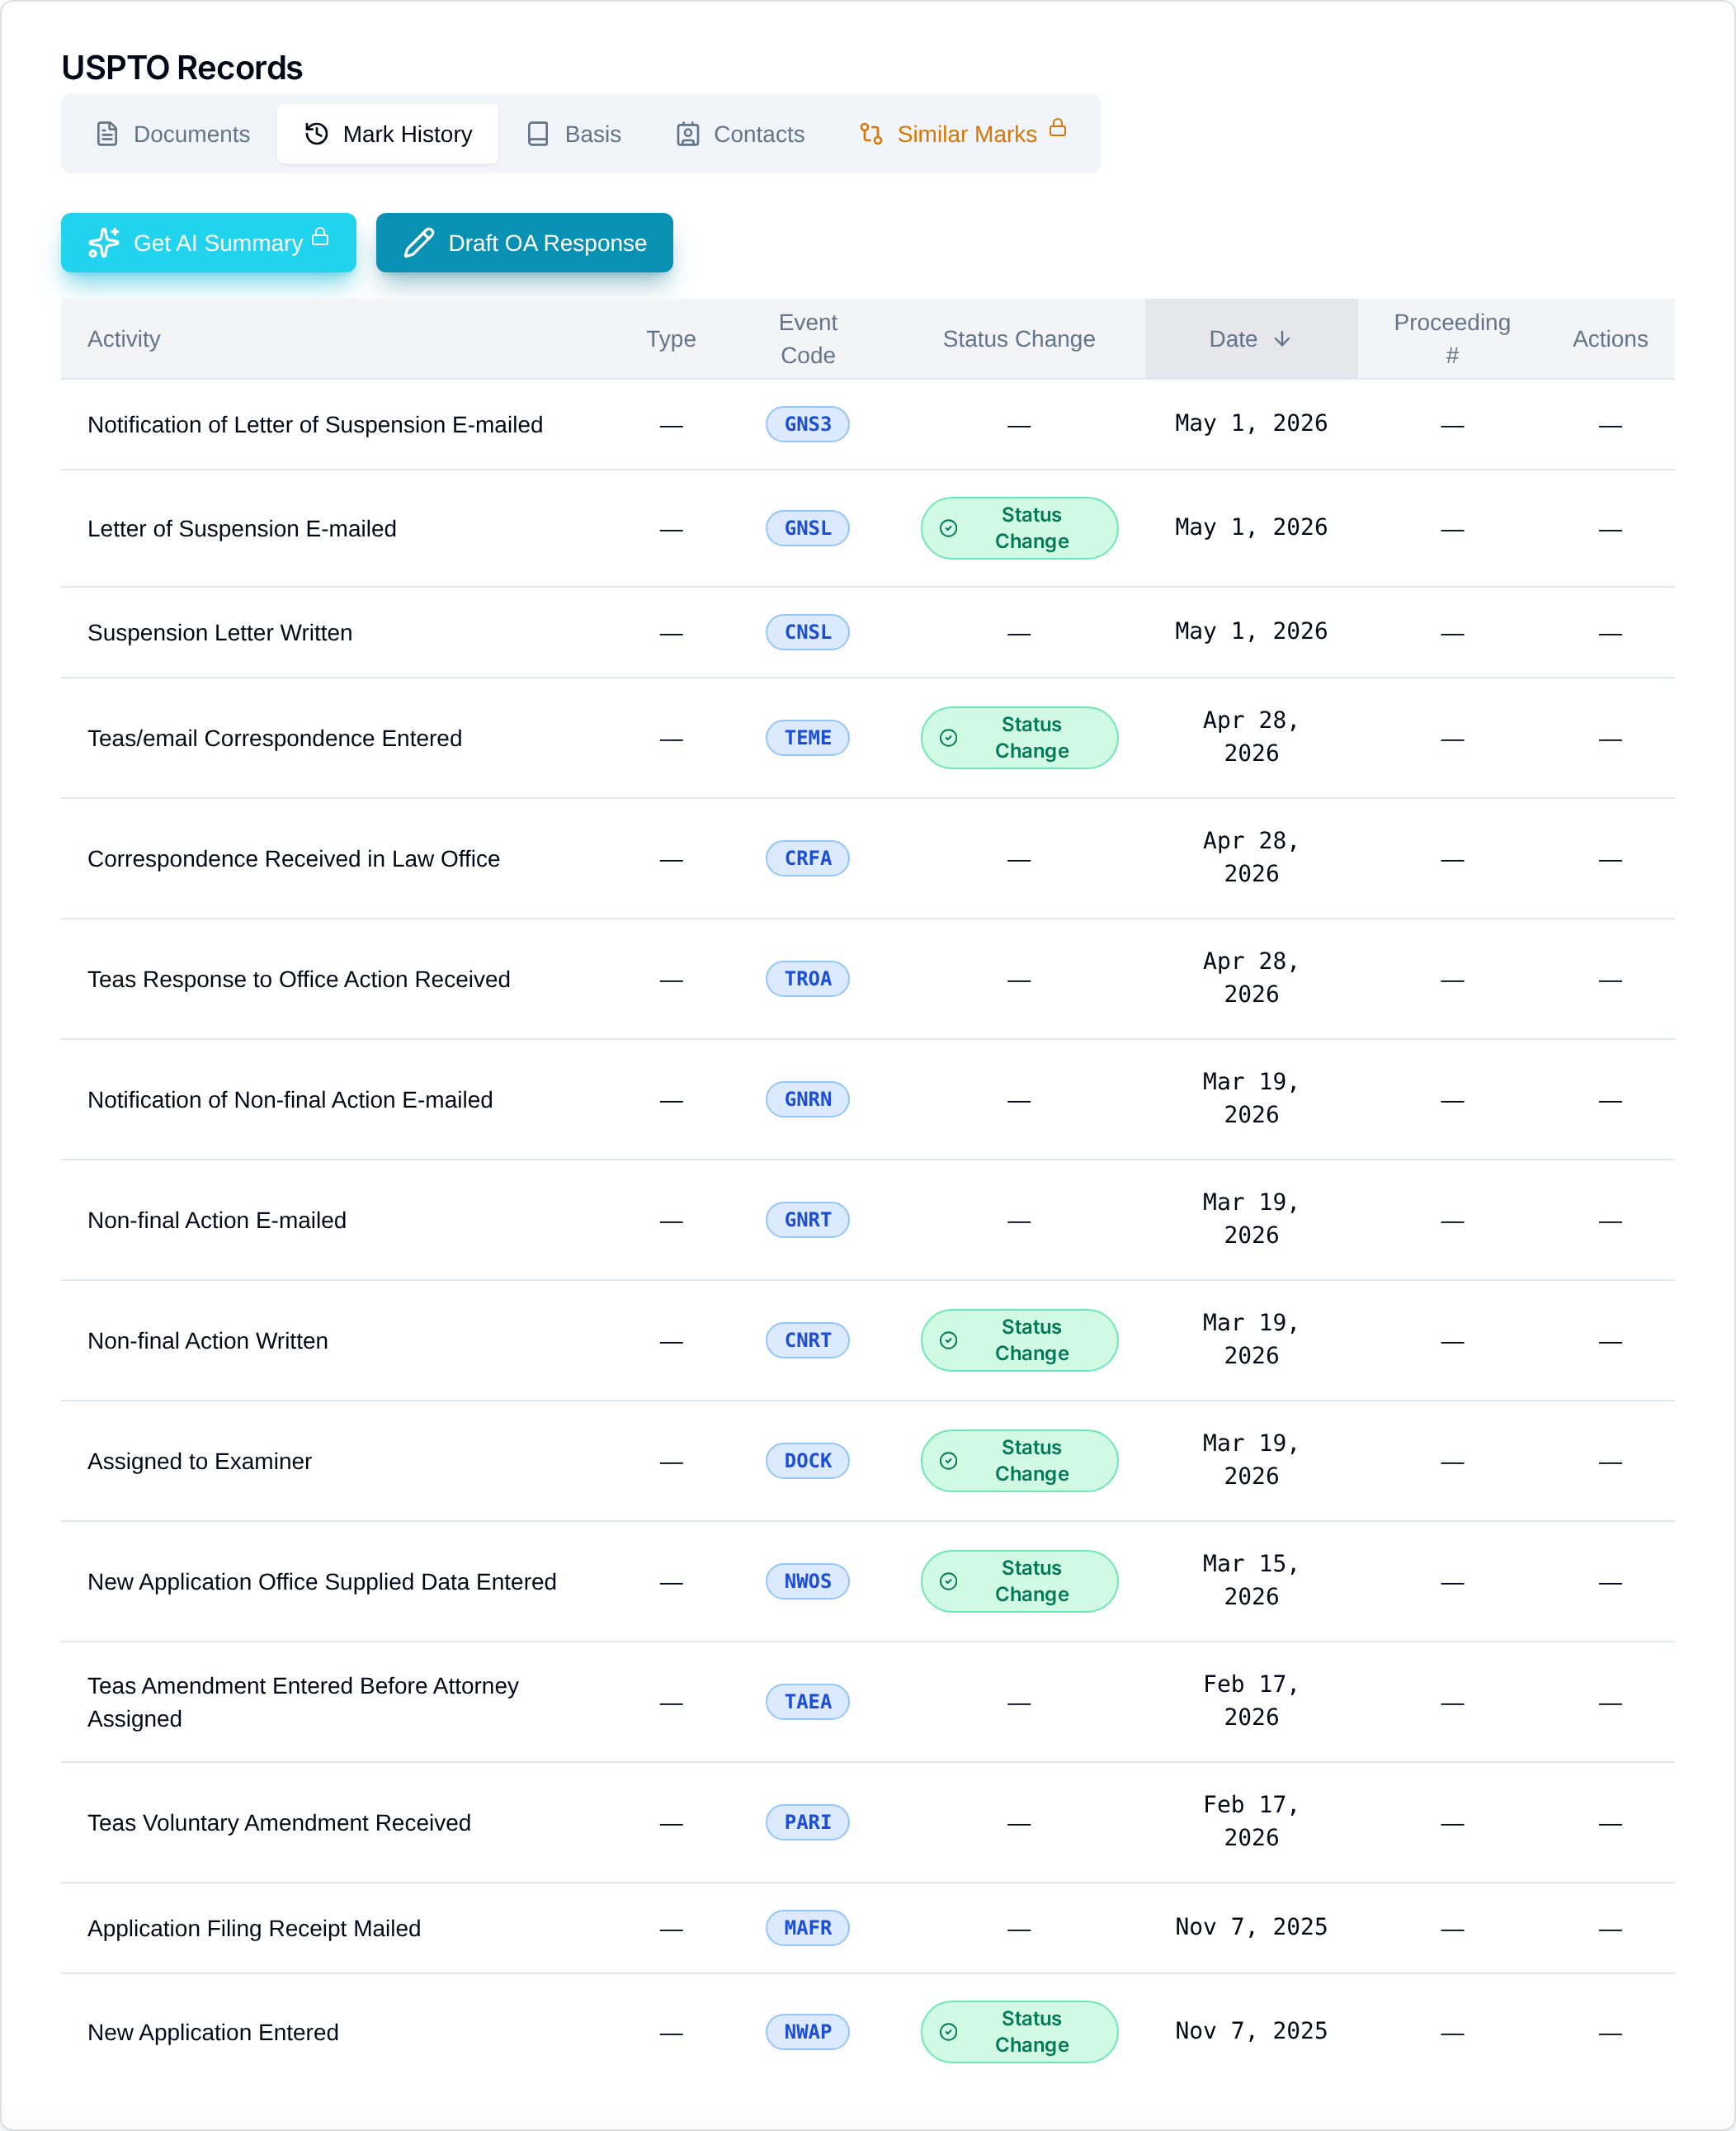Click the Get AI Summary button
The image size is (1736, 2131).
[x=208, y=243]
